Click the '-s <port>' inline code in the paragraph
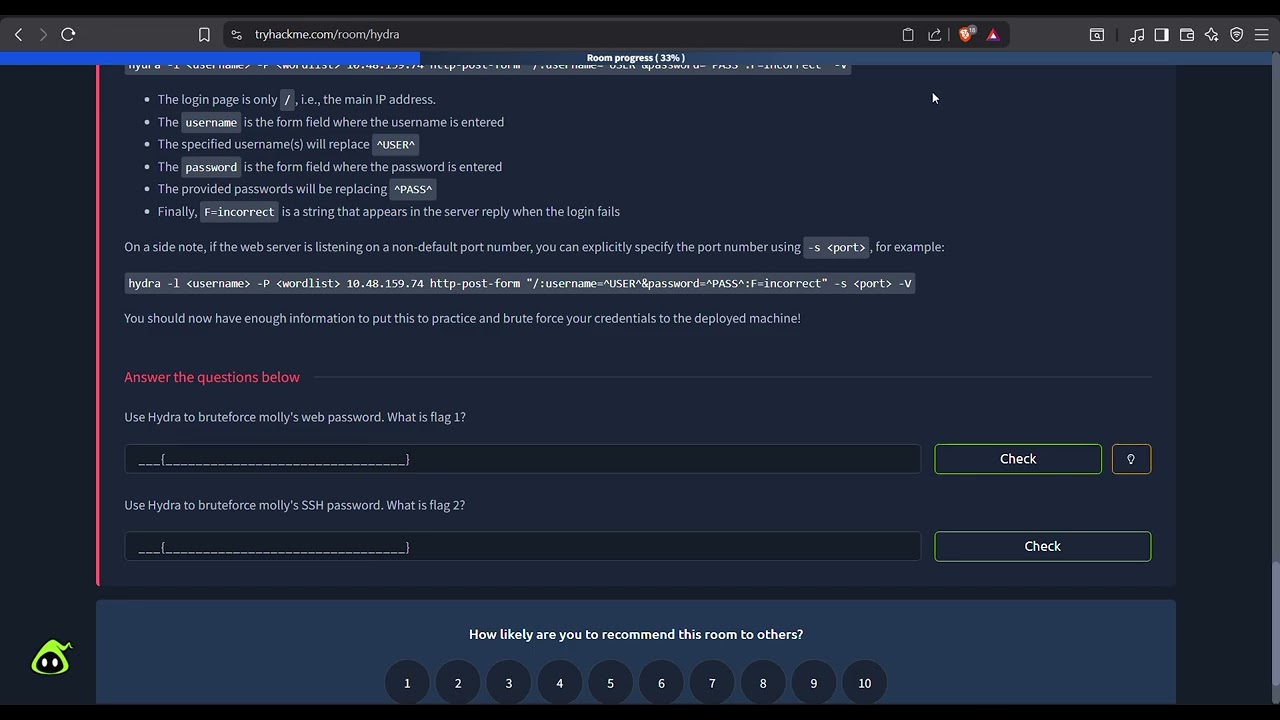1280x720 pixels. pyautogui.click(x=837, y=247)
